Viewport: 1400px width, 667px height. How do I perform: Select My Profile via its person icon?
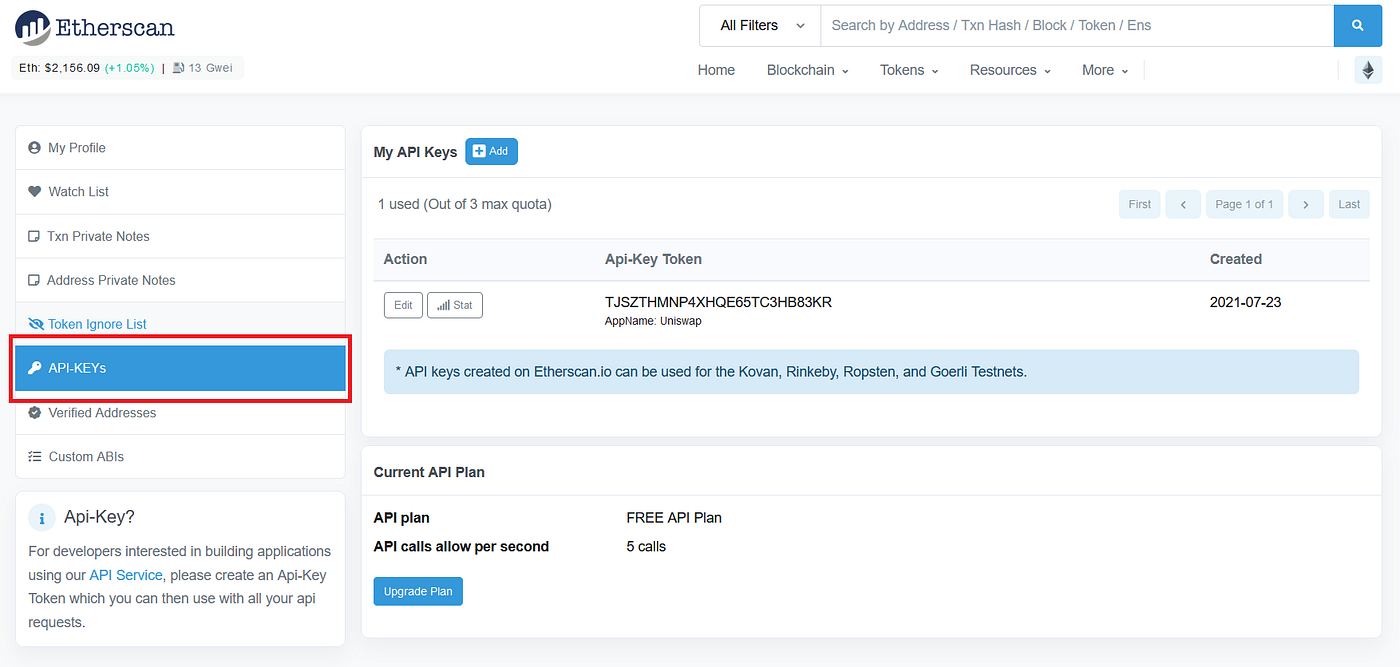click(35, 147)
